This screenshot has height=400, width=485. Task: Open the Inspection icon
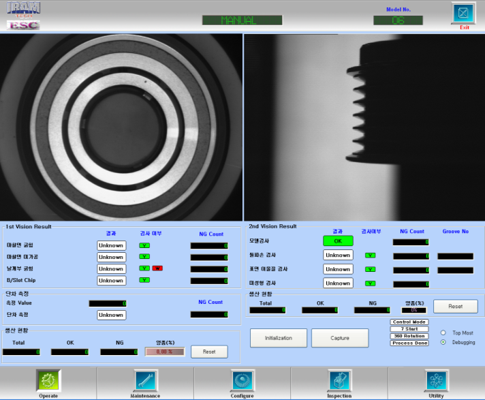coord(339,380)
